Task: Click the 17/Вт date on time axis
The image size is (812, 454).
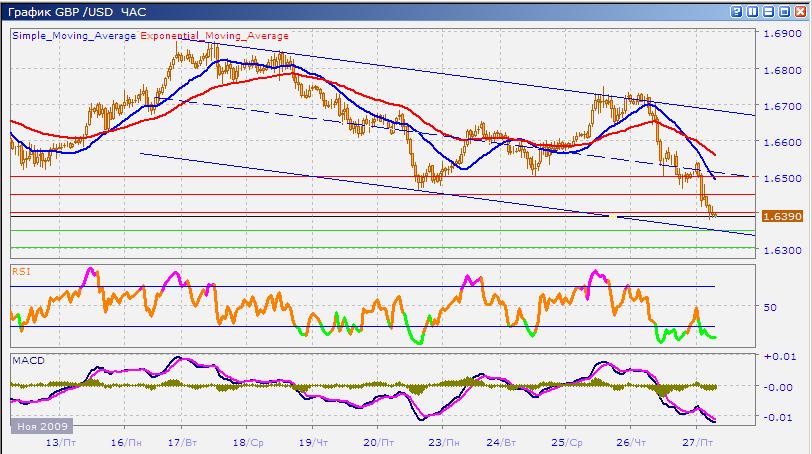Action: (x=180, y=440)
